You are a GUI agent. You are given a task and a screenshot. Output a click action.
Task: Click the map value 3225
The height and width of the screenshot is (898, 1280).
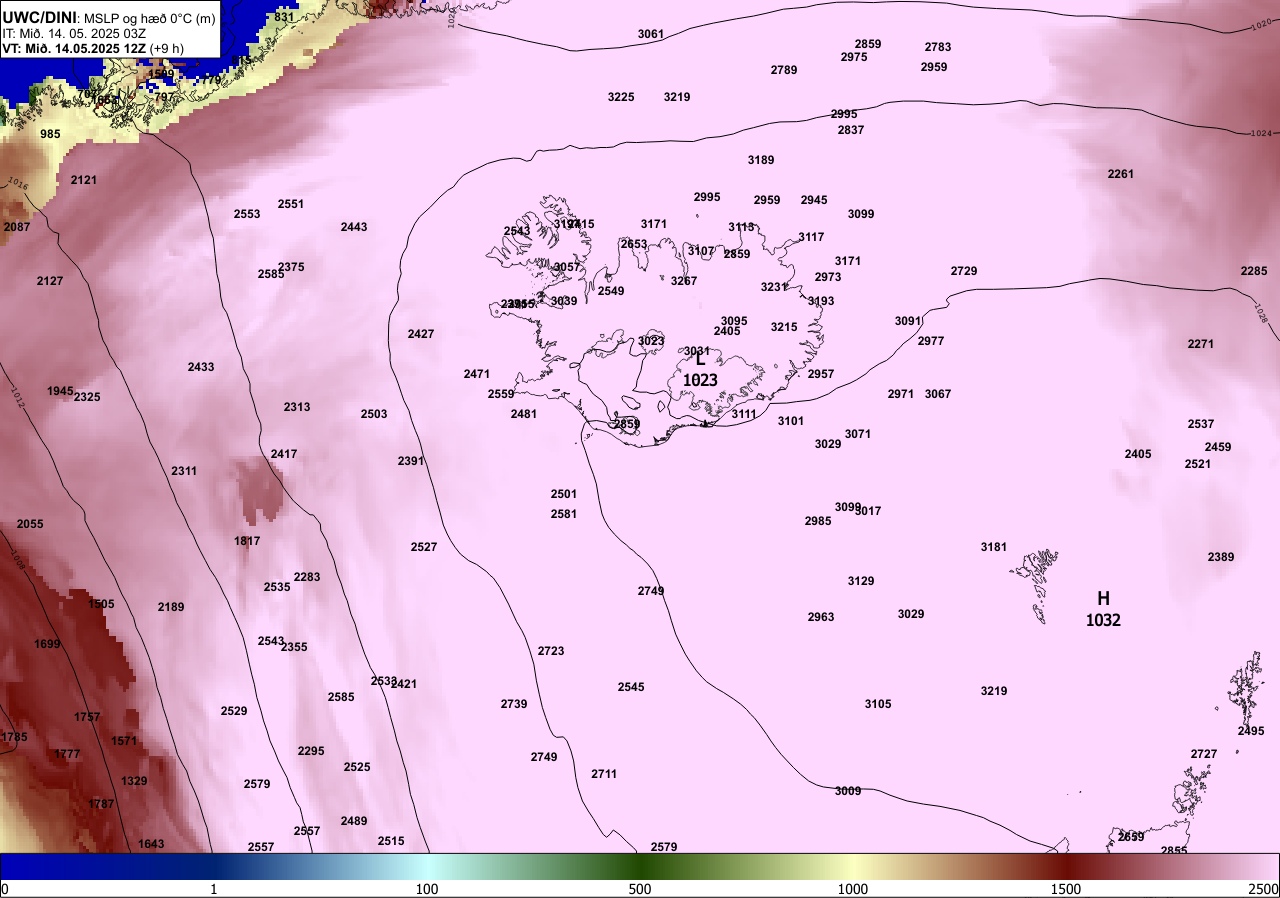tap(621, 97)
